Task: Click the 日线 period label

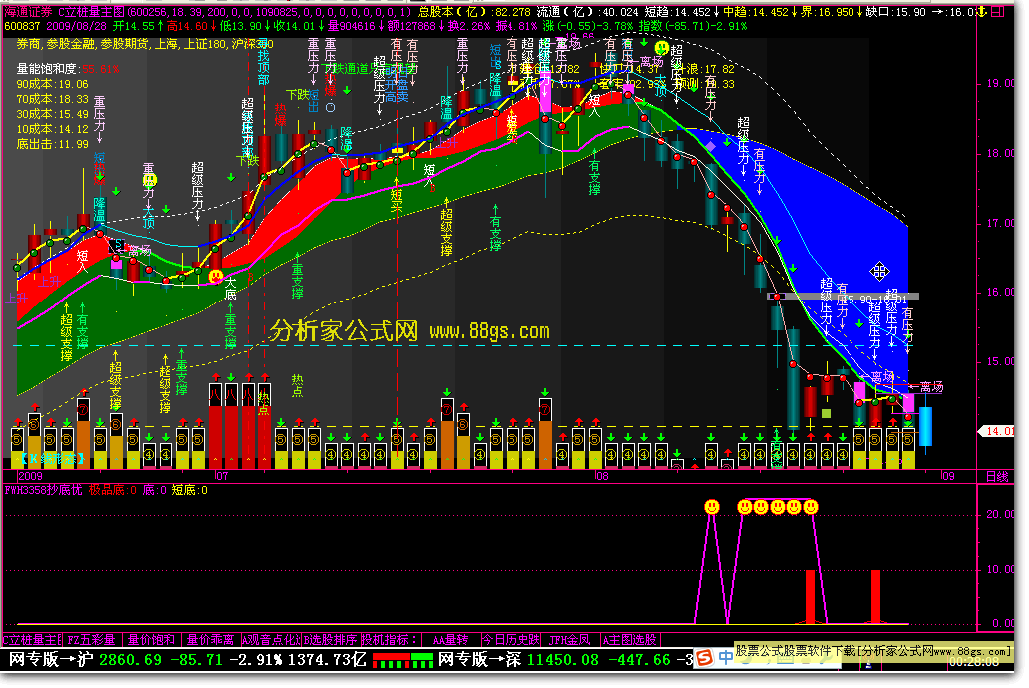Action: pos(997,477)
